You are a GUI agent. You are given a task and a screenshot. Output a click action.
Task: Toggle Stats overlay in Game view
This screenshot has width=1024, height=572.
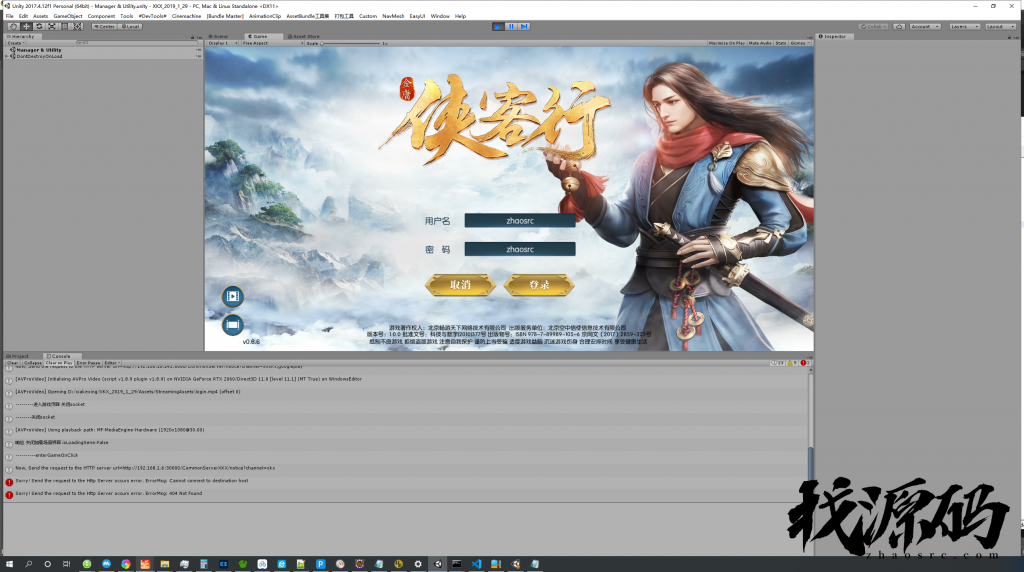[781, 43]
